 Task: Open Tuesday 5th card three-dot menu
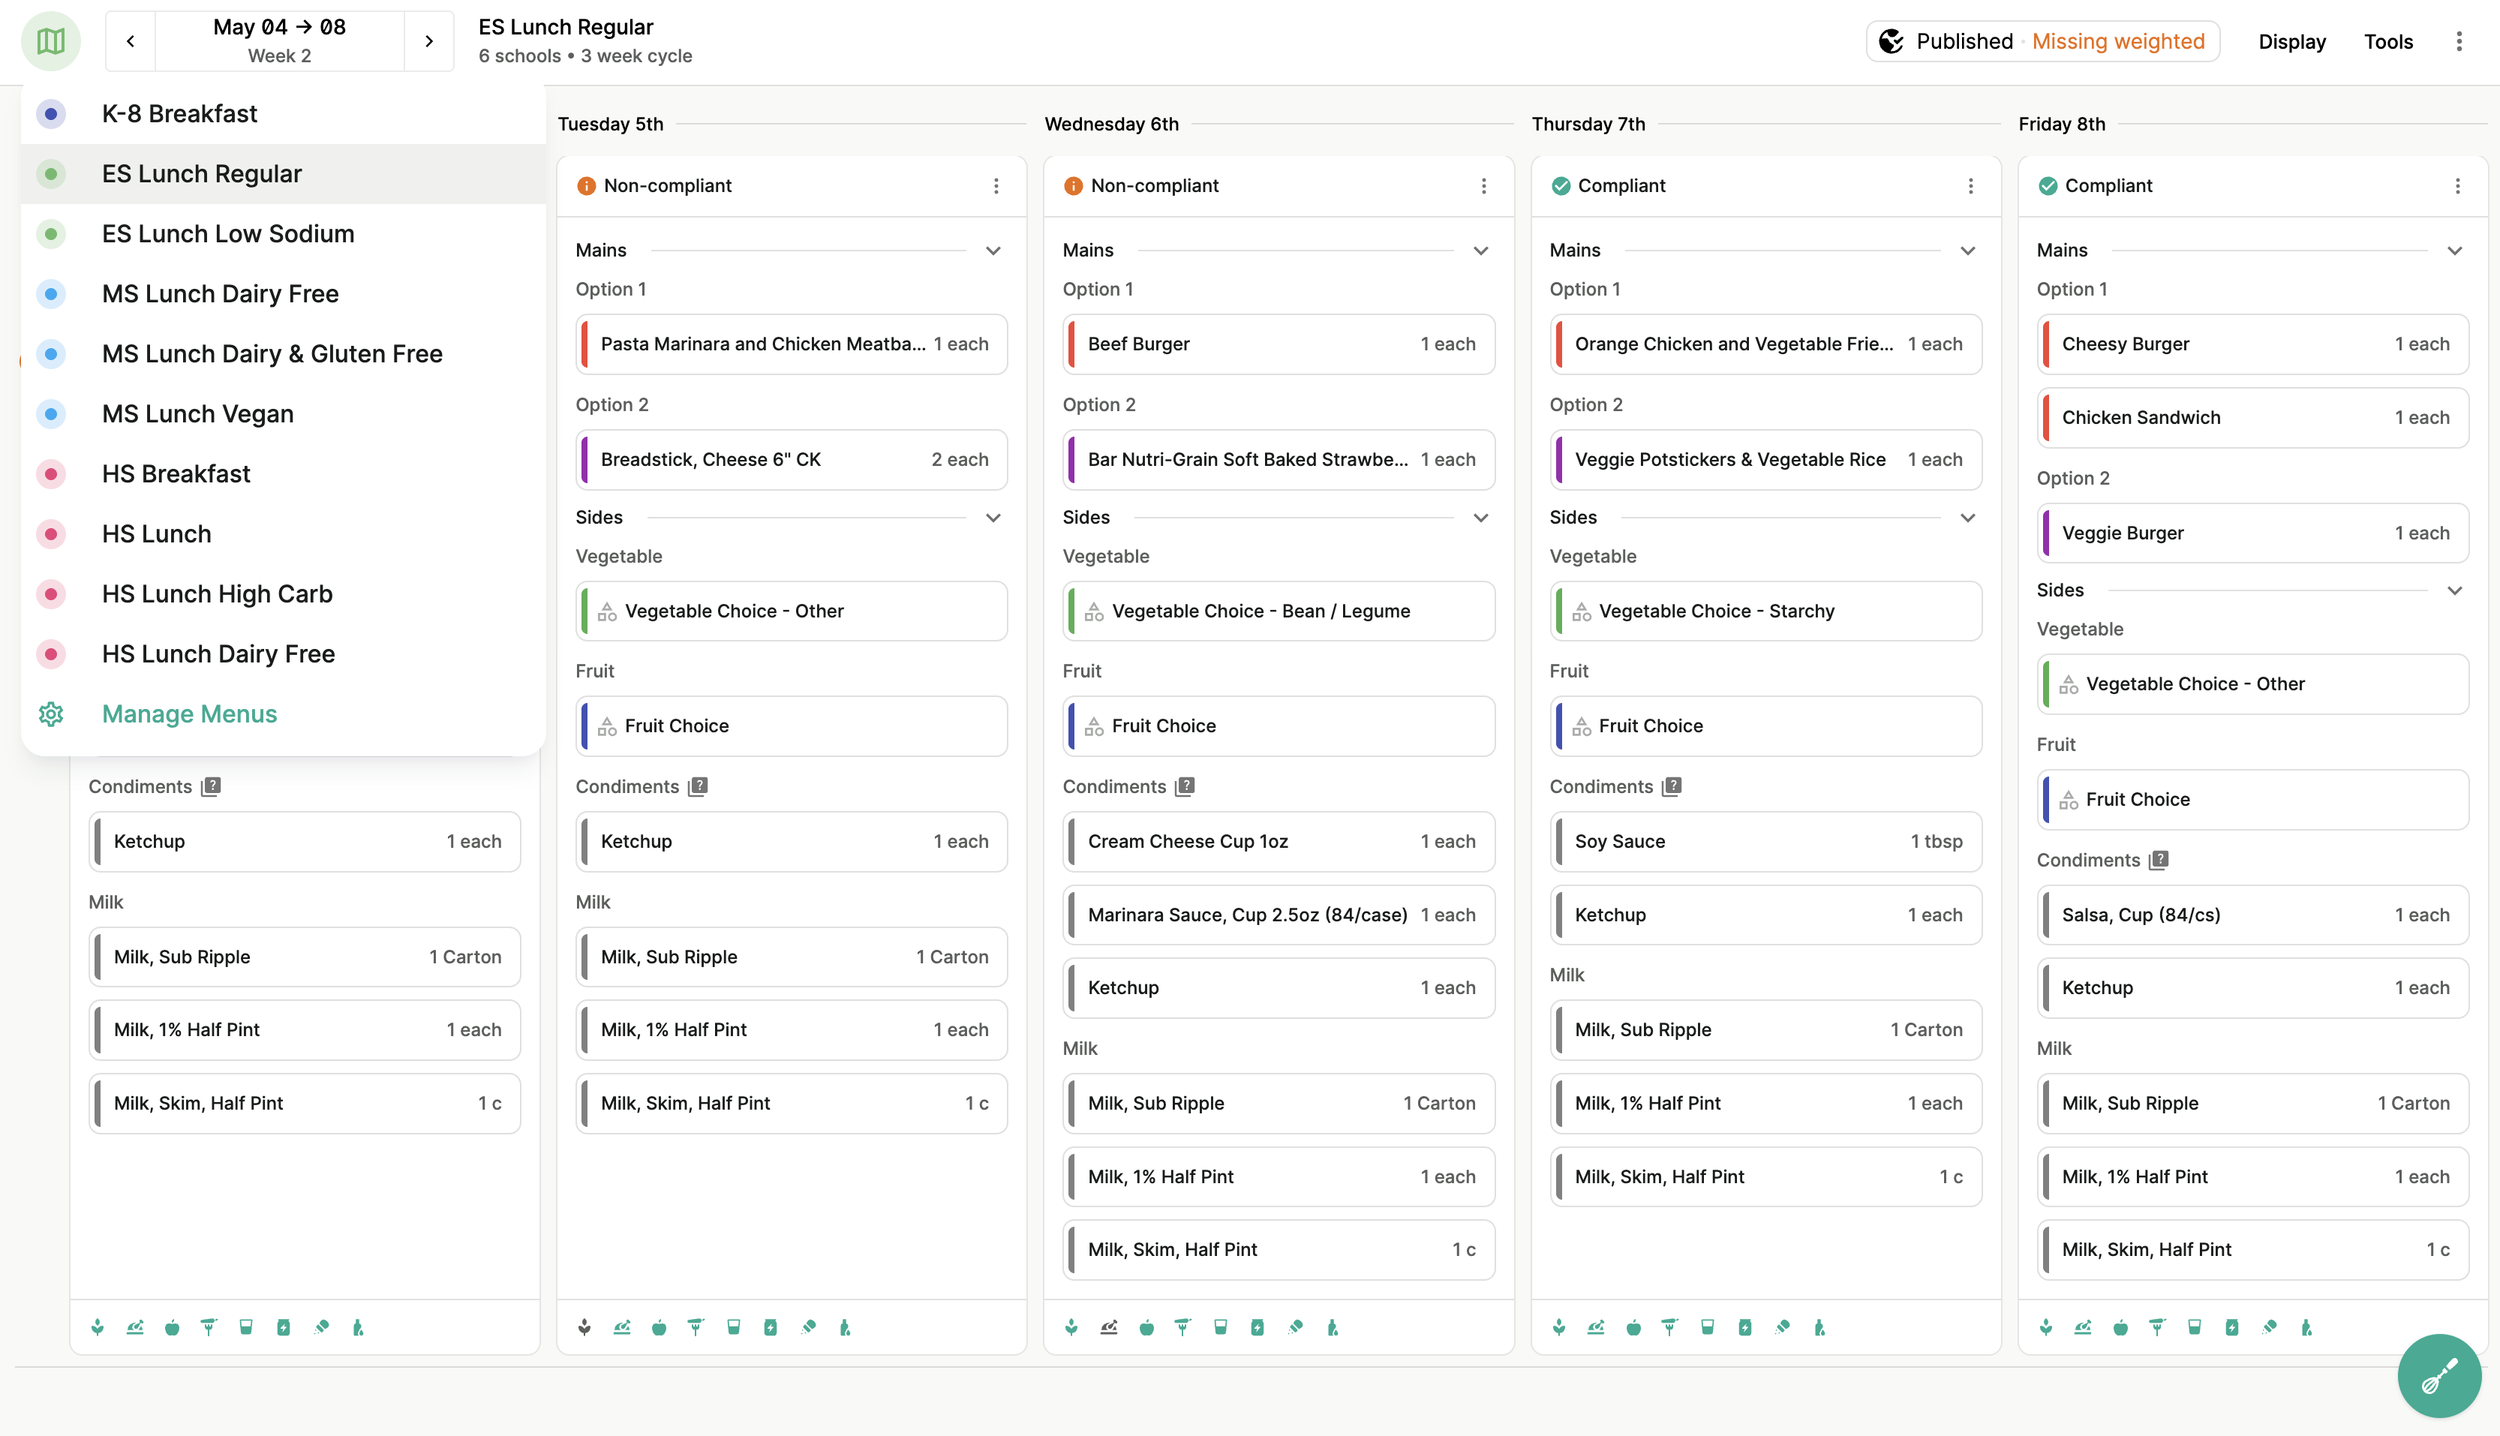(x=996, y=186)
